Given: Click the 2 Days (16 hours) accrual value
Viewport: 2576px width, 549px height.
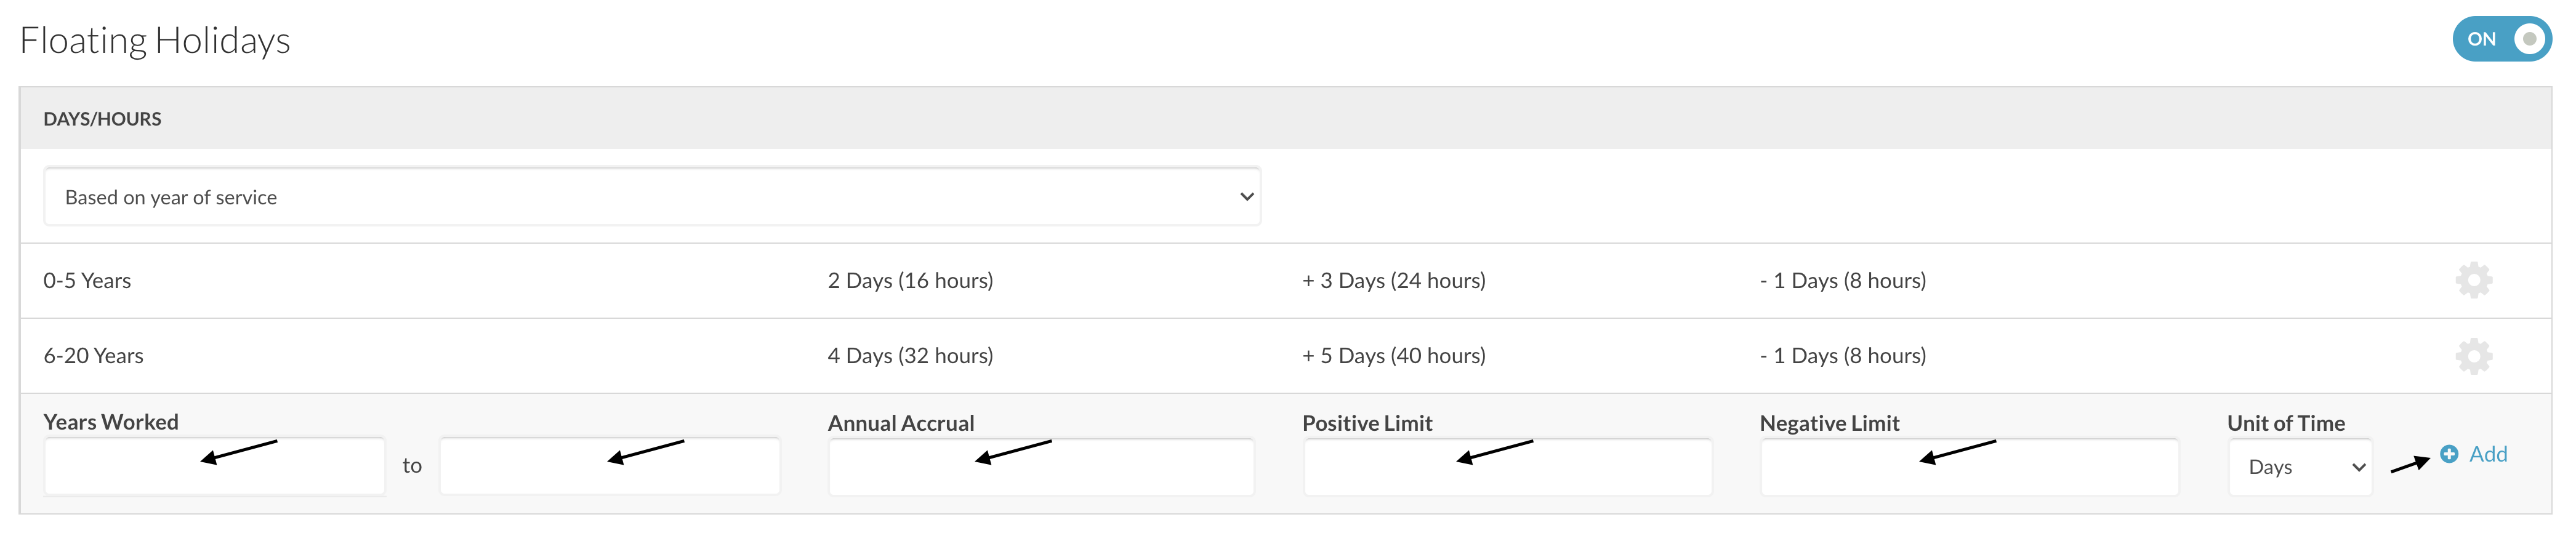Looking at the screenshot, I should coord(910,281).
